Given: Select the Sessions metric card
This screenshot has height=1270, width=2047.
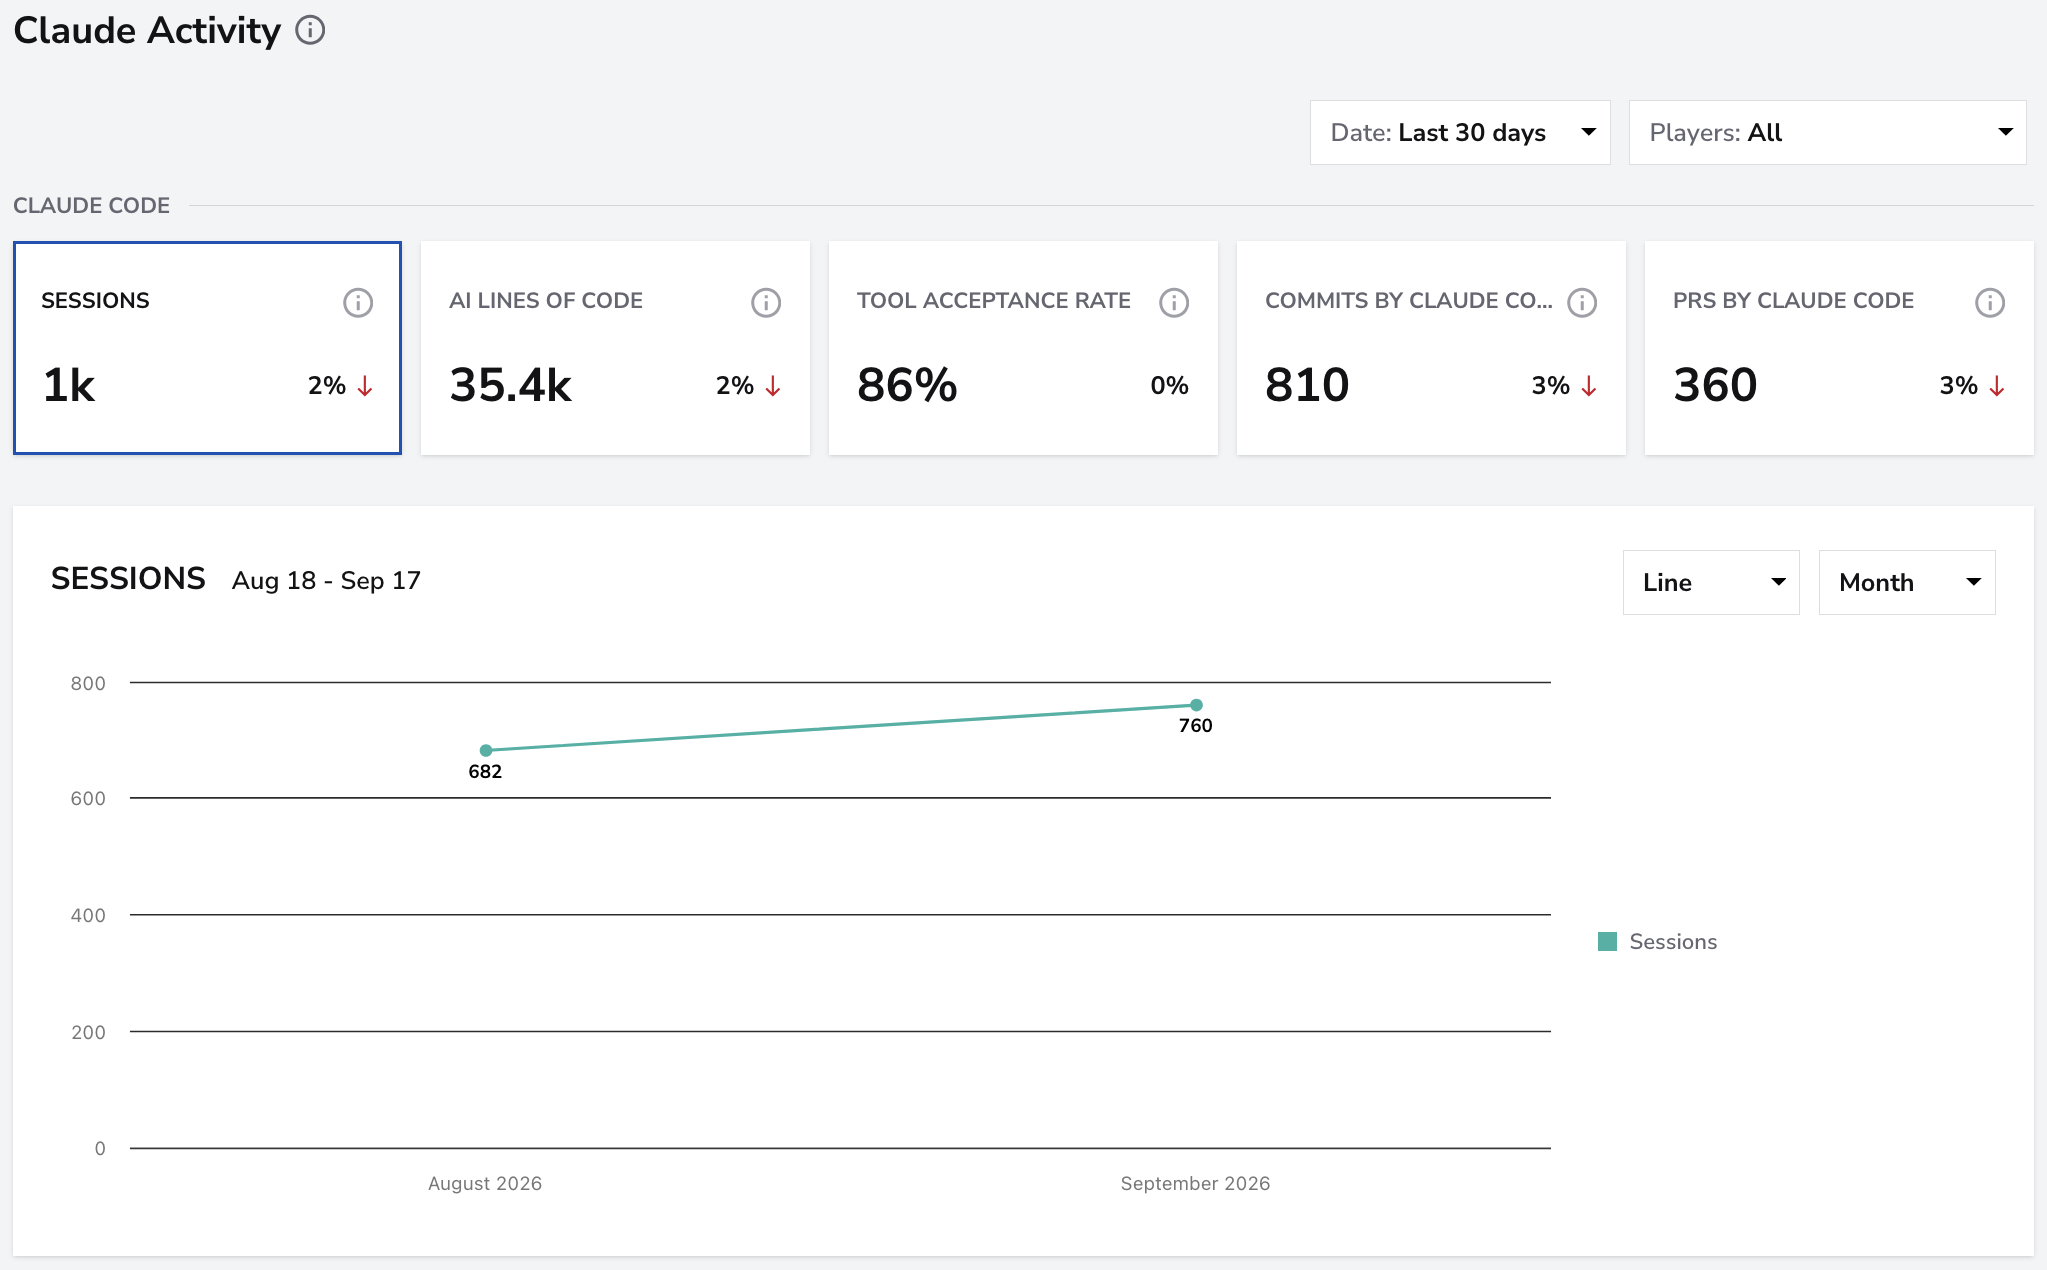Looking at the screenshot, I should (x=207, y=348).
